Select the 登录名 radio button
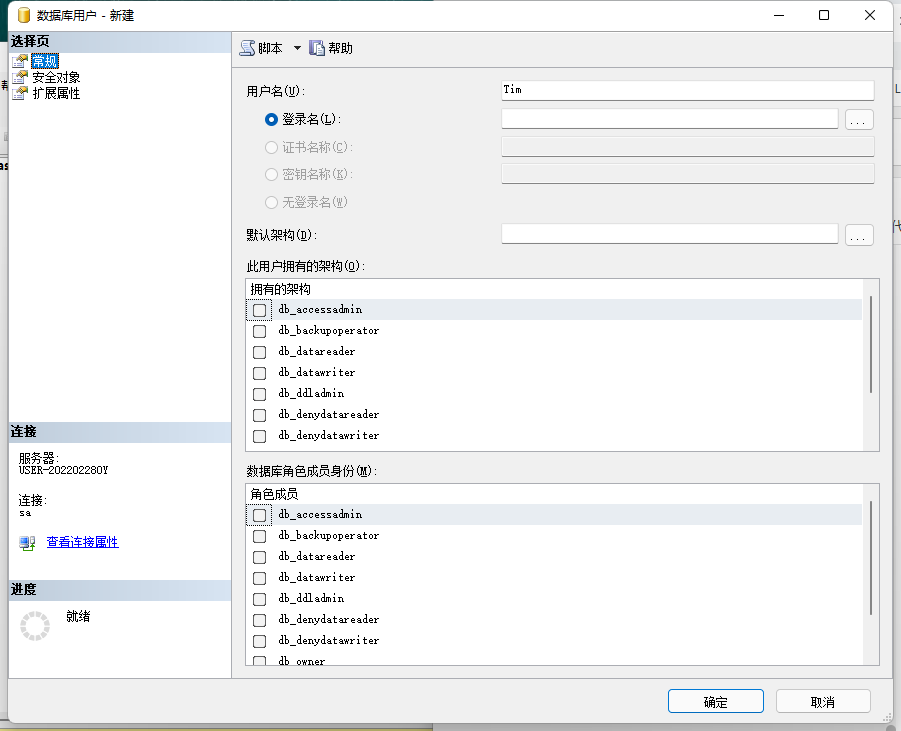Viewport: 901px width, 731px height. (271, 120)
